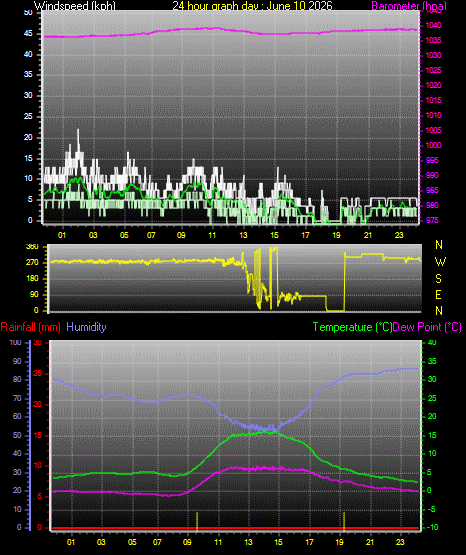
Task: Click the 1040 value on barometer axis
Action: (x=433, y=25)
